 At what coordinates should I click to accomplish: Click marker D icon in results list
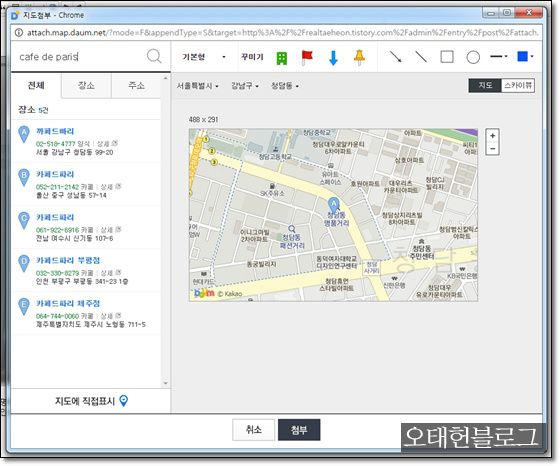[24, 263]
